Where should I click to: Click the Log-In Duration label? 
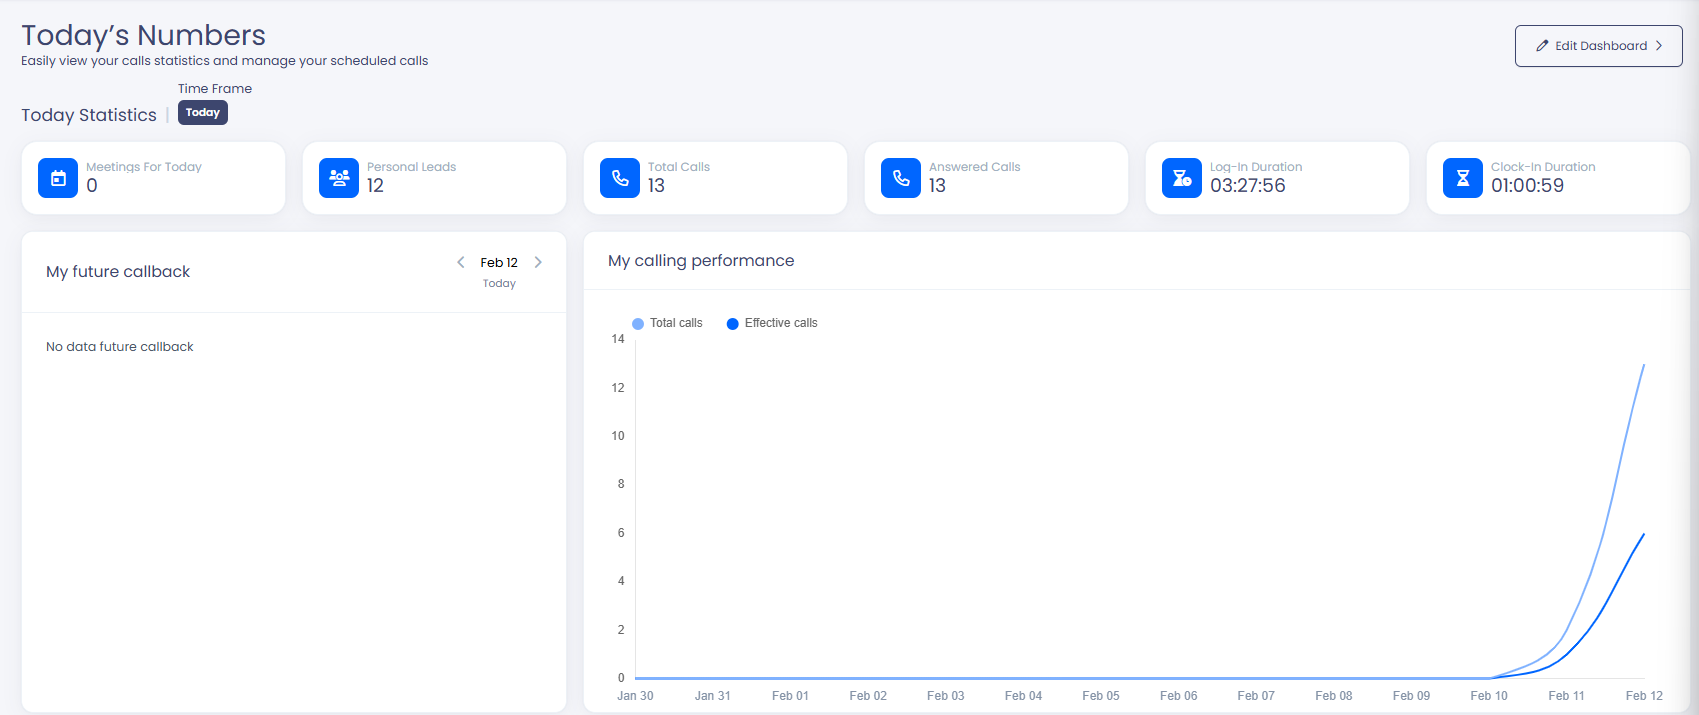click(1256, 167)
